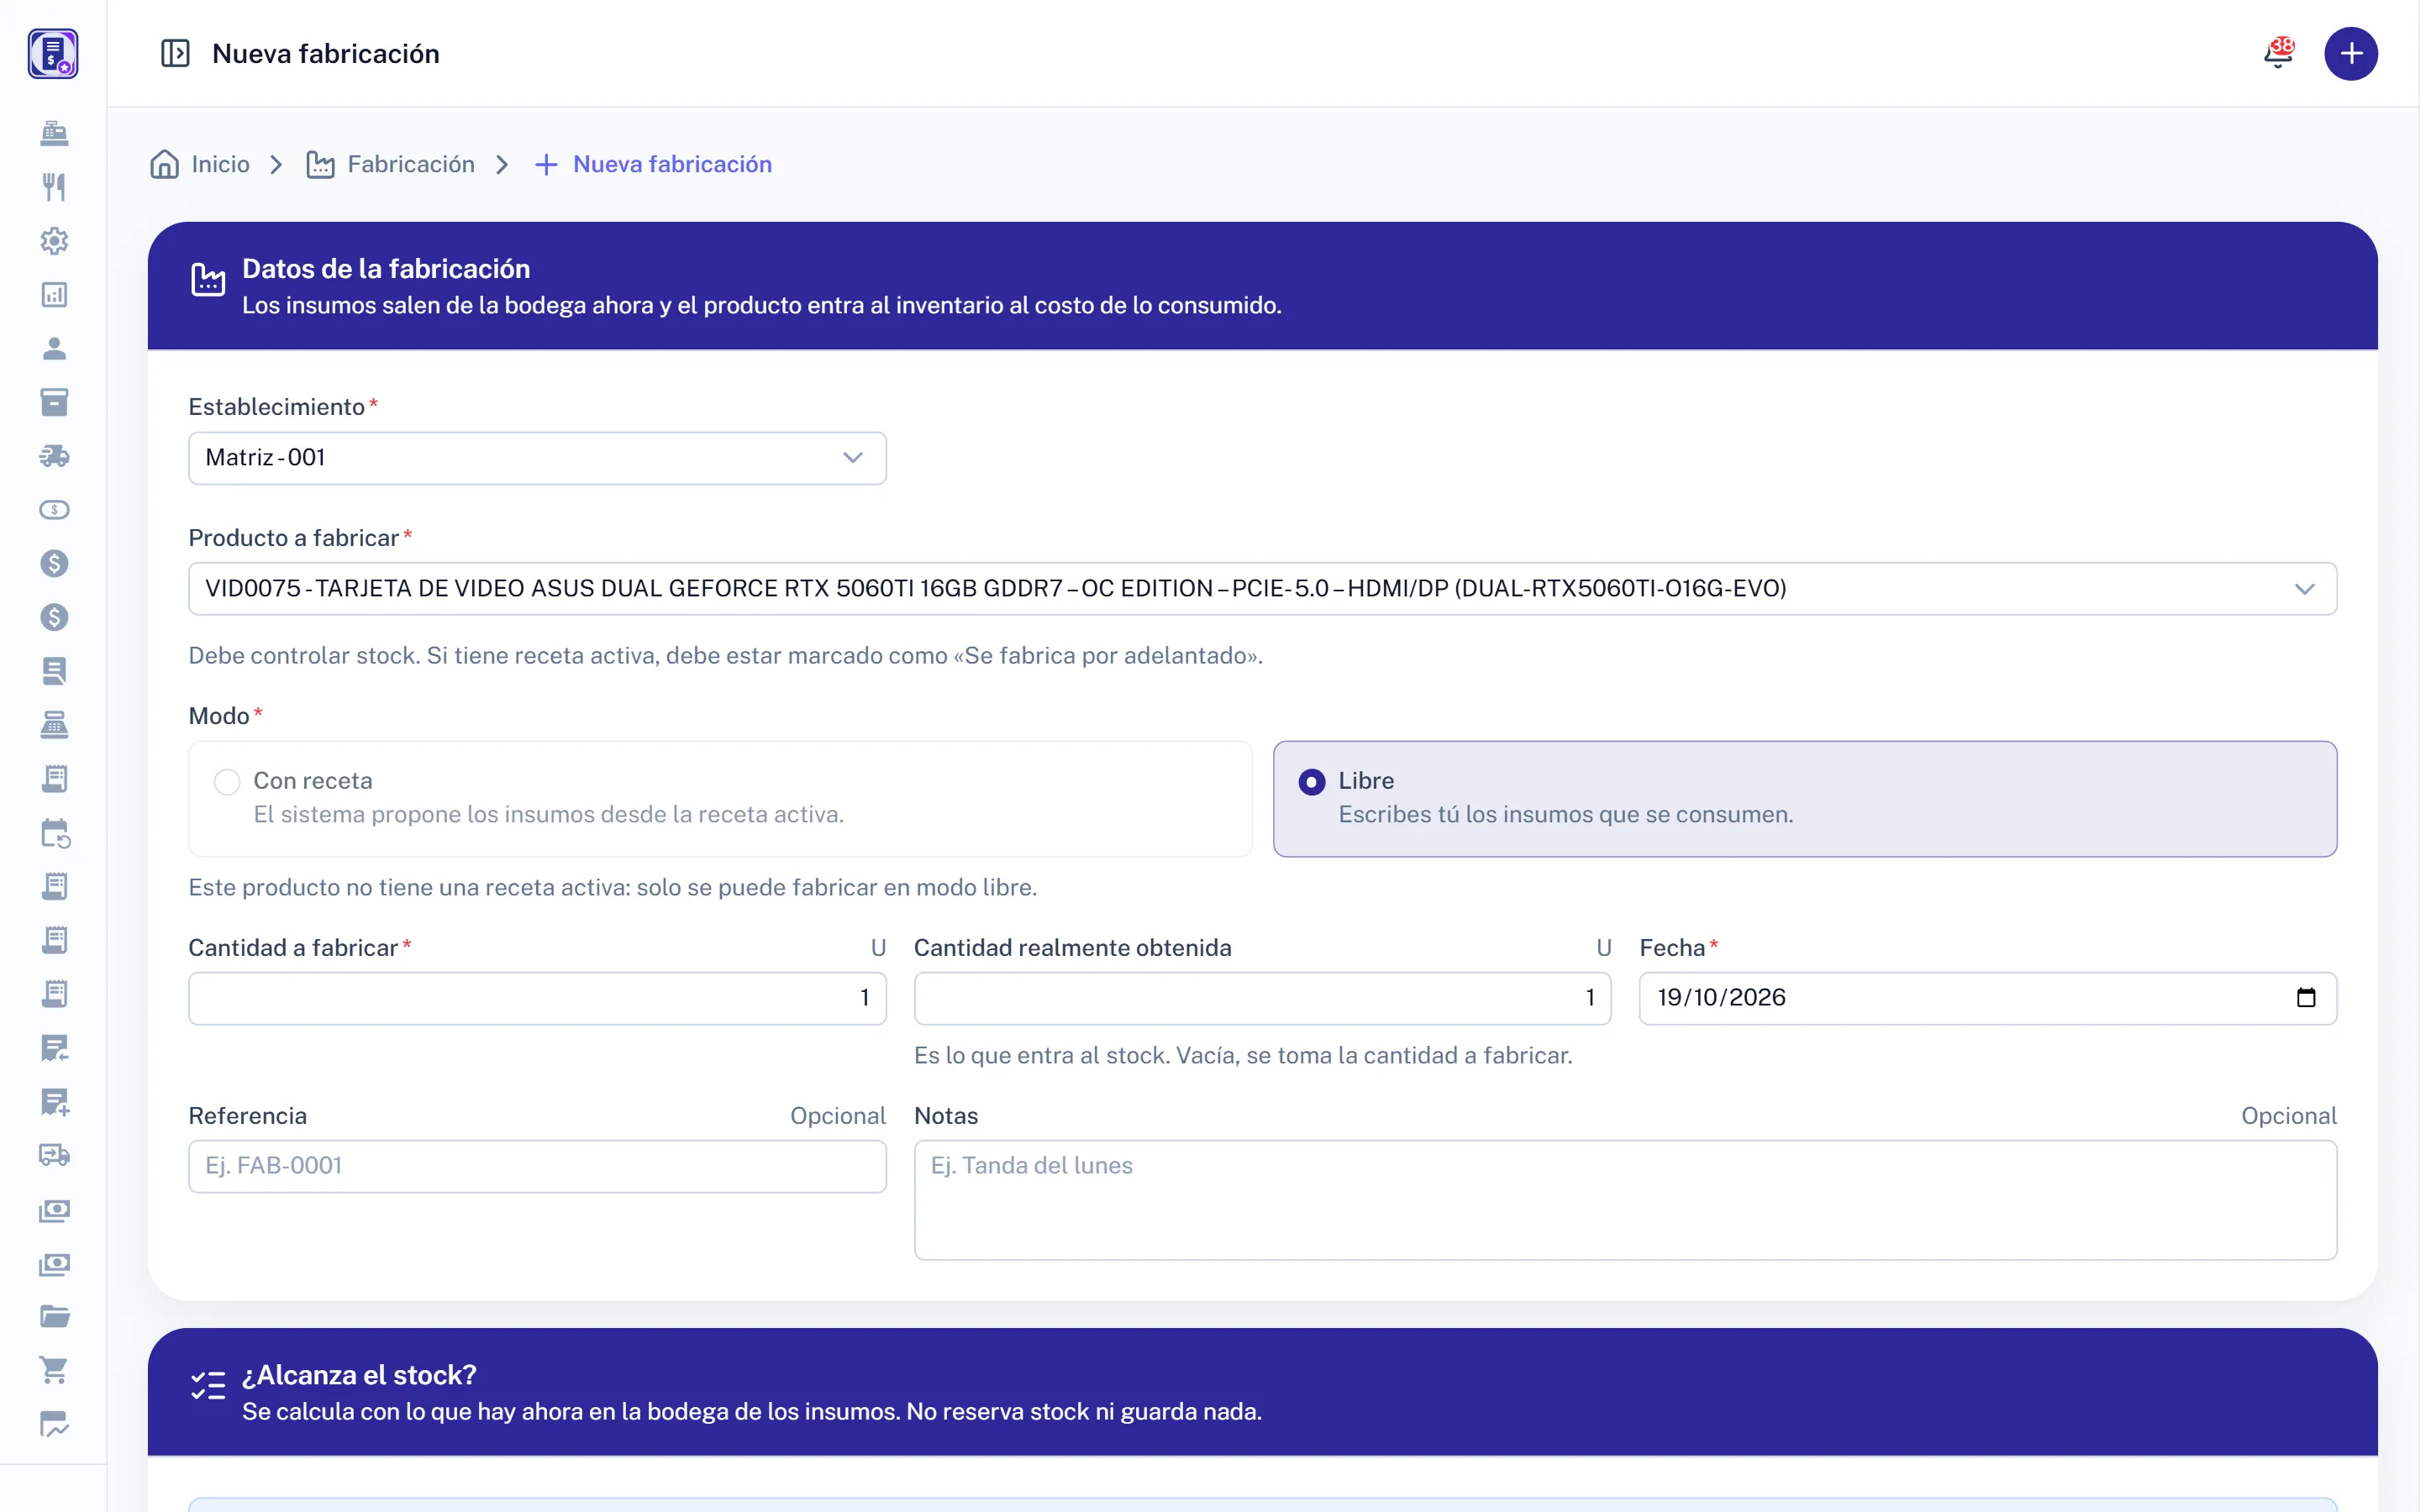Open the notifications bell
The image size is (2420, 1512).
click(x=2278, y=53)
